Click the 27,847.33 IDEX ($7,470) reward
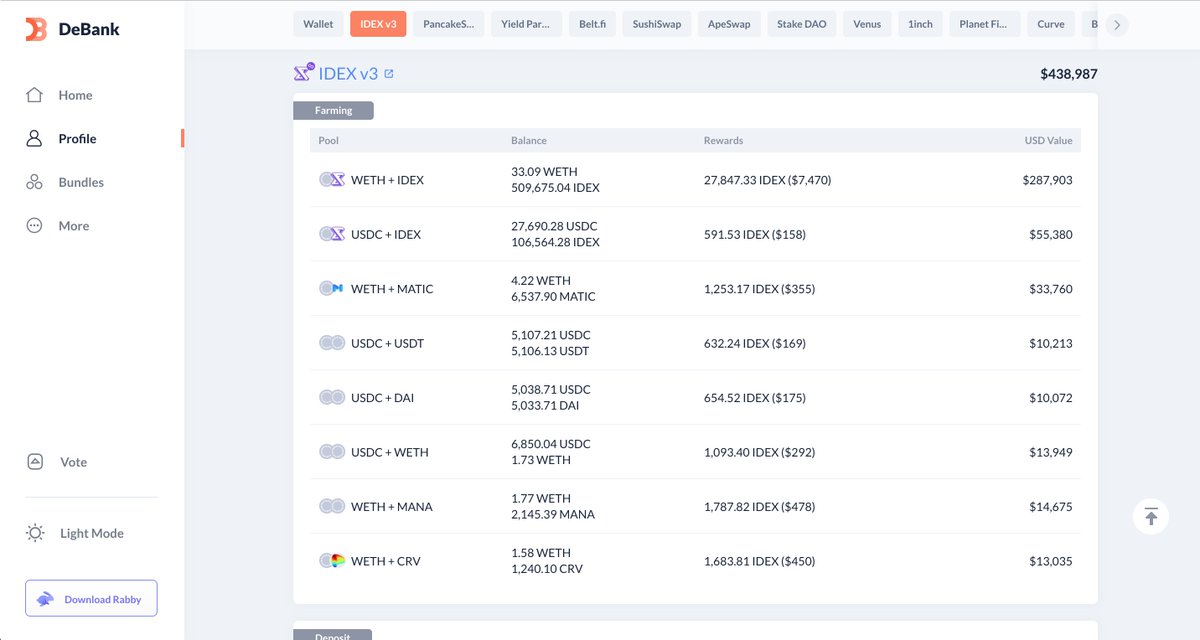 click(x=767, y=180)
